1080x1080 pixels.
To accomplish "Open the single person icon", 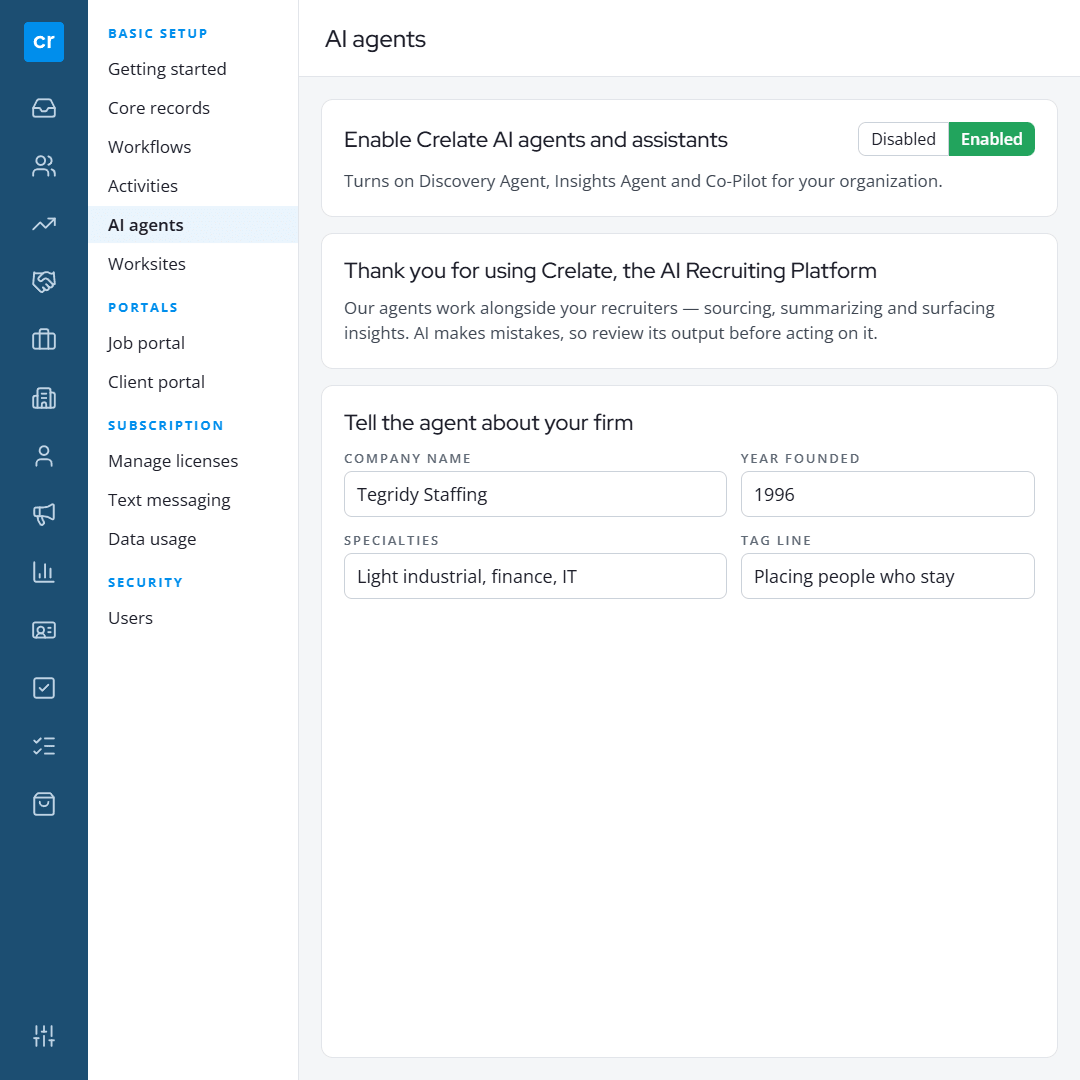I will pos(43,456).
